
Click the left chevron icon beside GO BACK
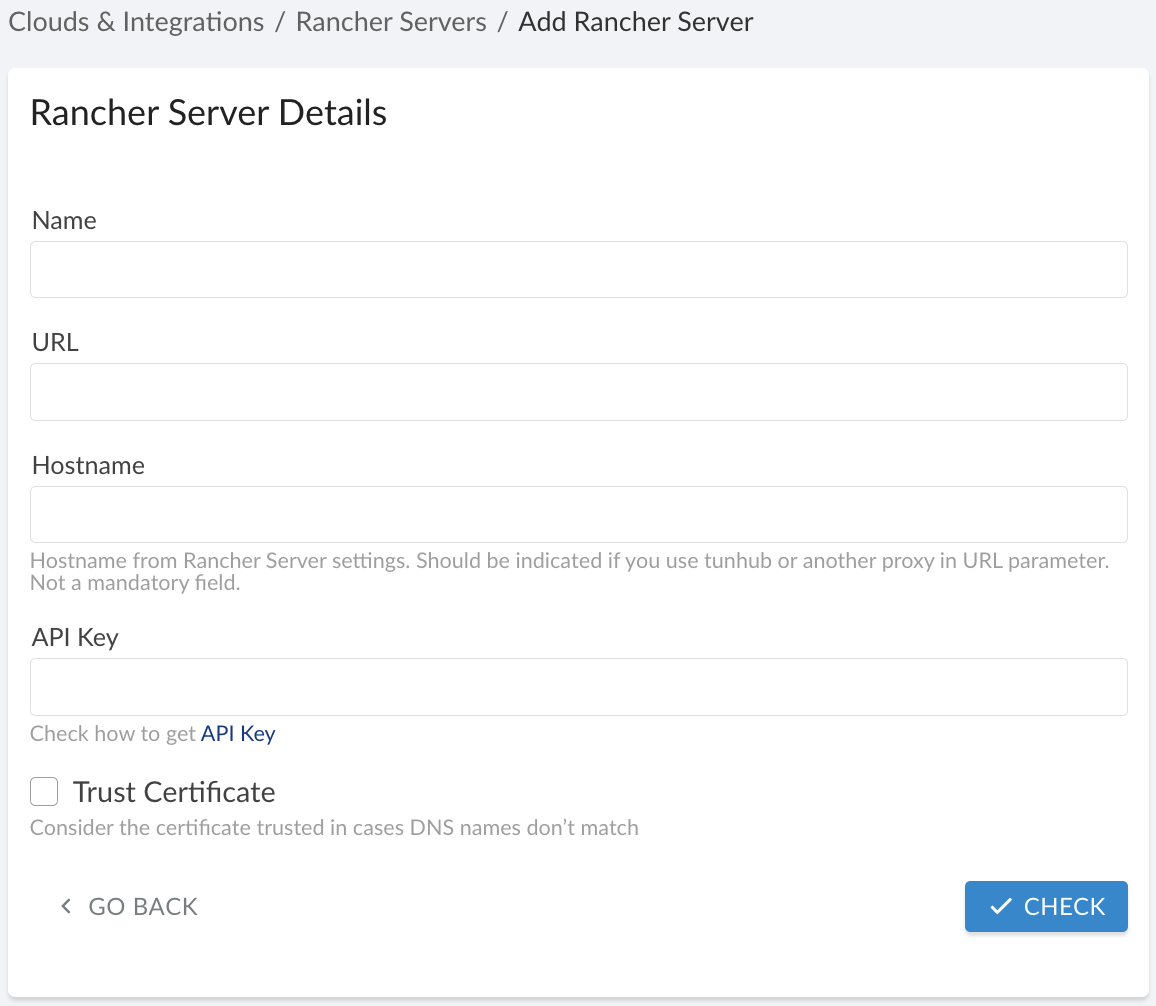(x=65, y=906)
